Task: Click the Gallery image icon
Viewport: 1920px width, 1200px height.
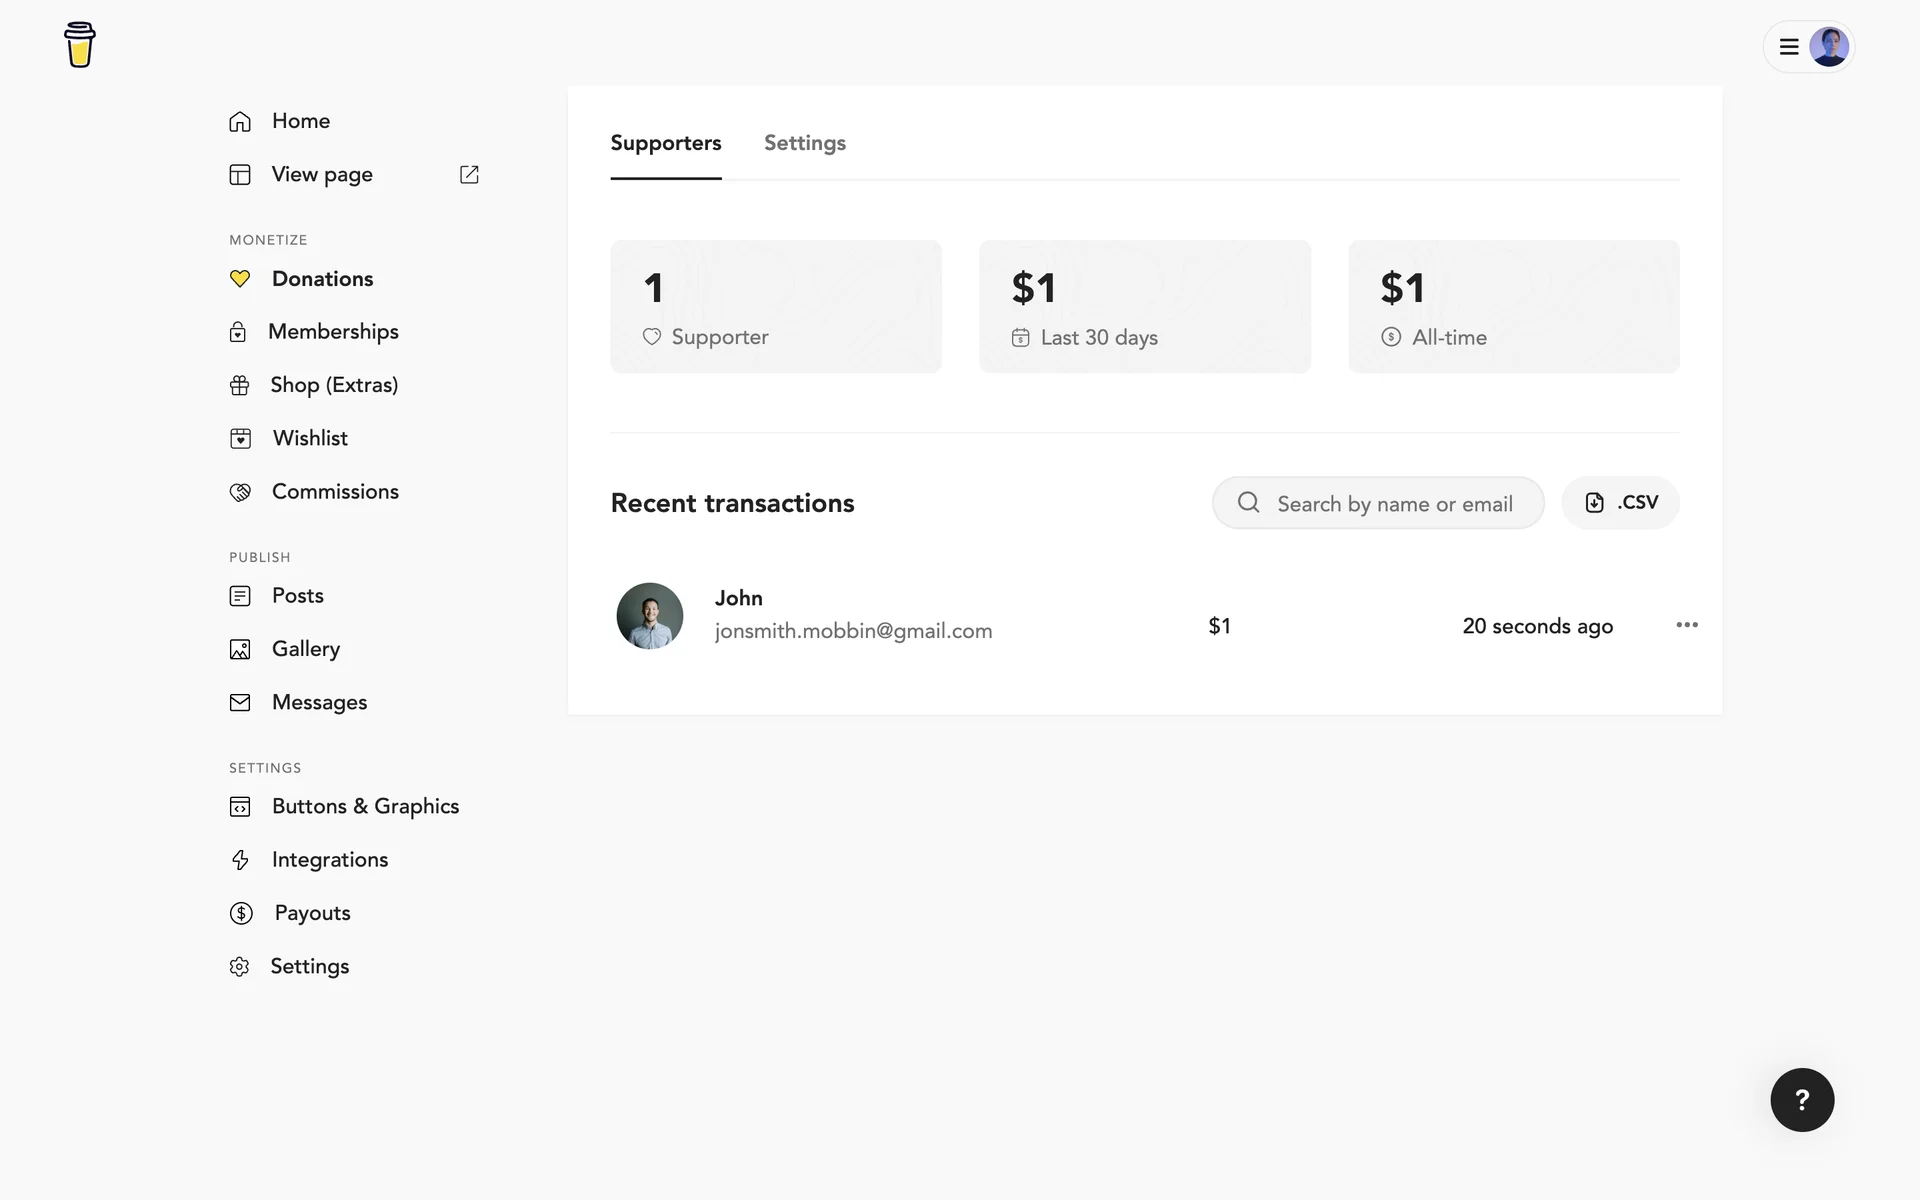Action: click(x=240, y=649)
